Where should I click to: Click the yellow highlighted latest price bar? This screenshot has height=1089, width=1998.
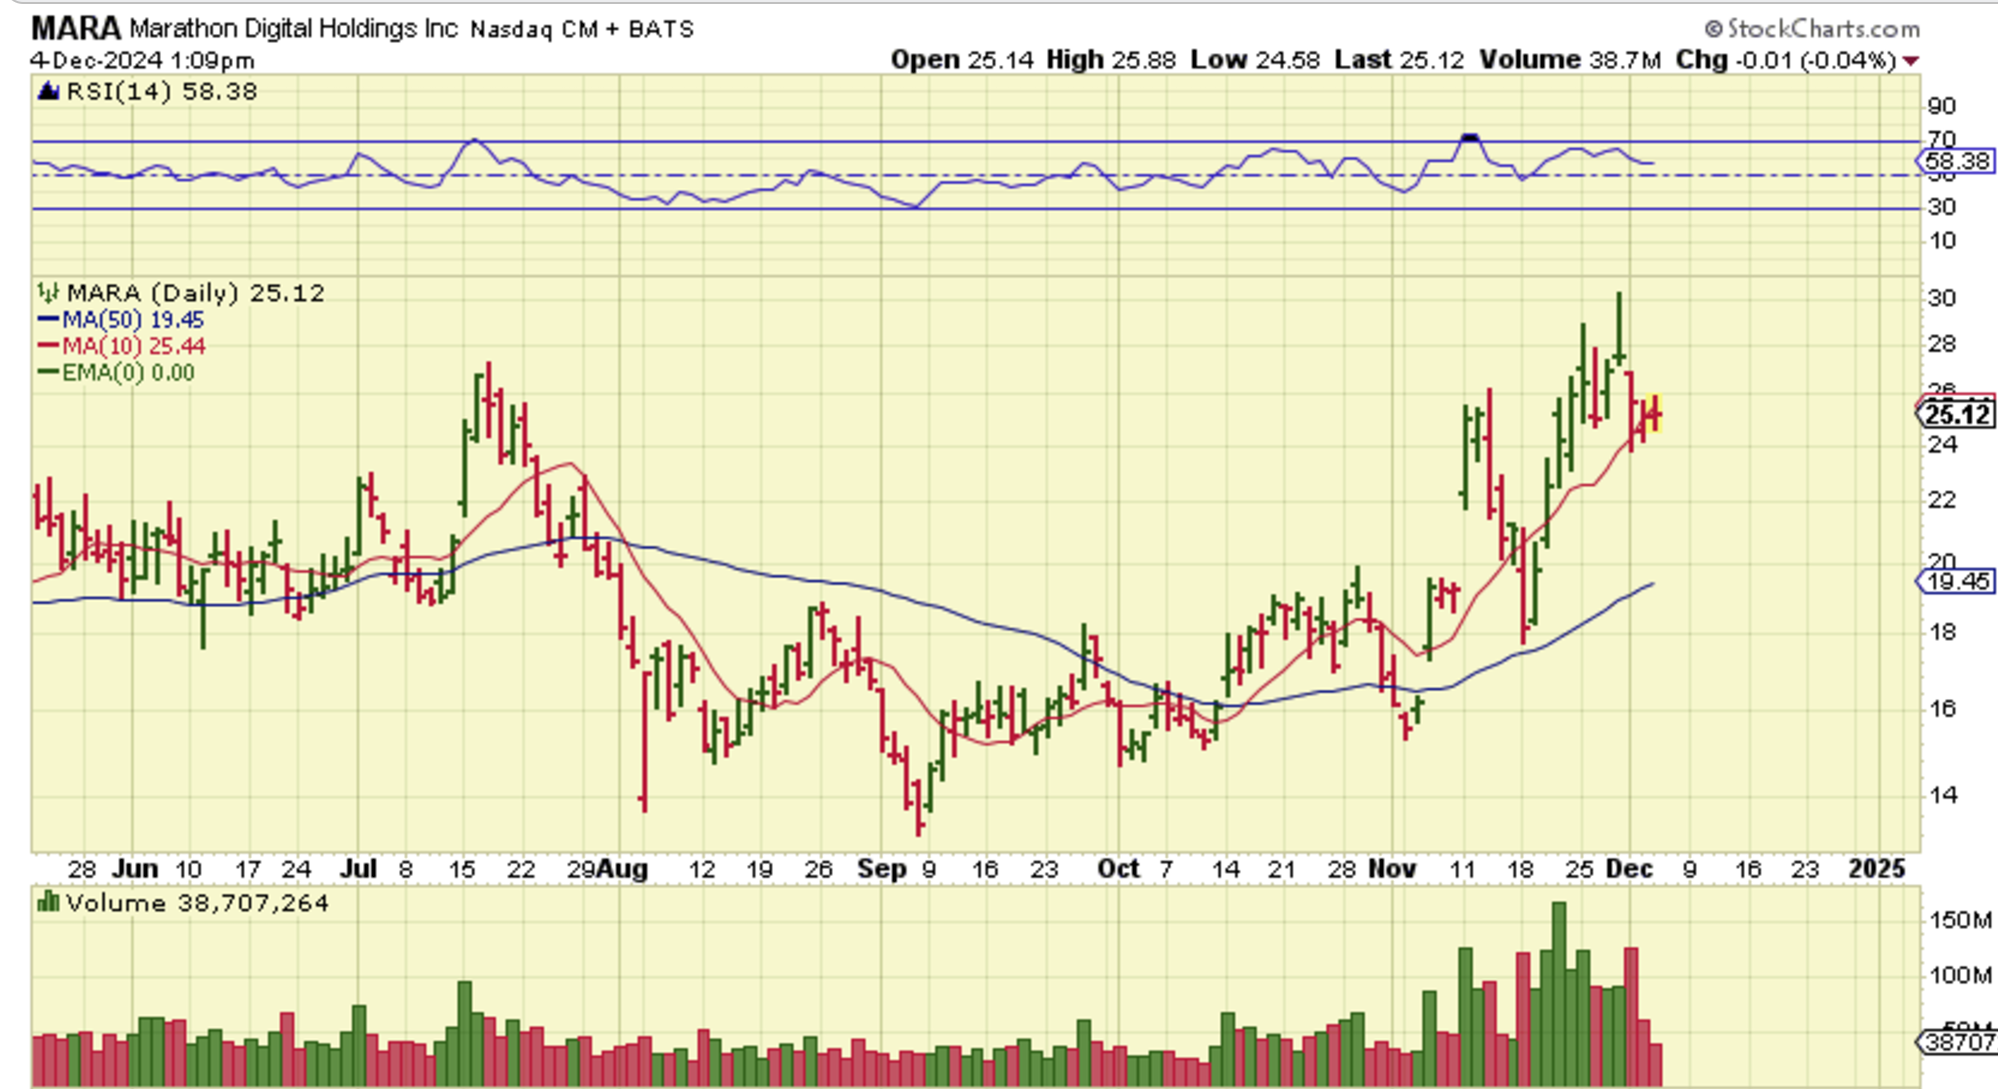(1655, 412)
